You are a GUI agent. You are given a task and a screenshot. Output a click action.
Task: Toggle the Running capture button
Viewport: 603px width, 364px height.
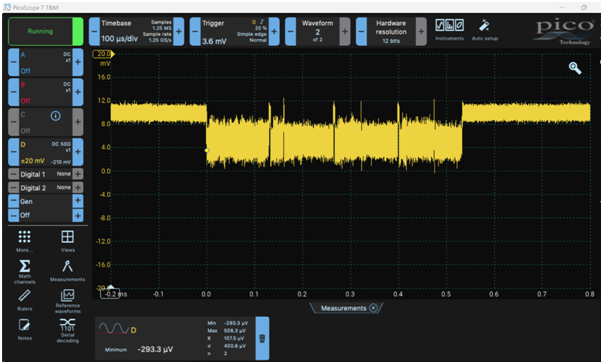45,32
